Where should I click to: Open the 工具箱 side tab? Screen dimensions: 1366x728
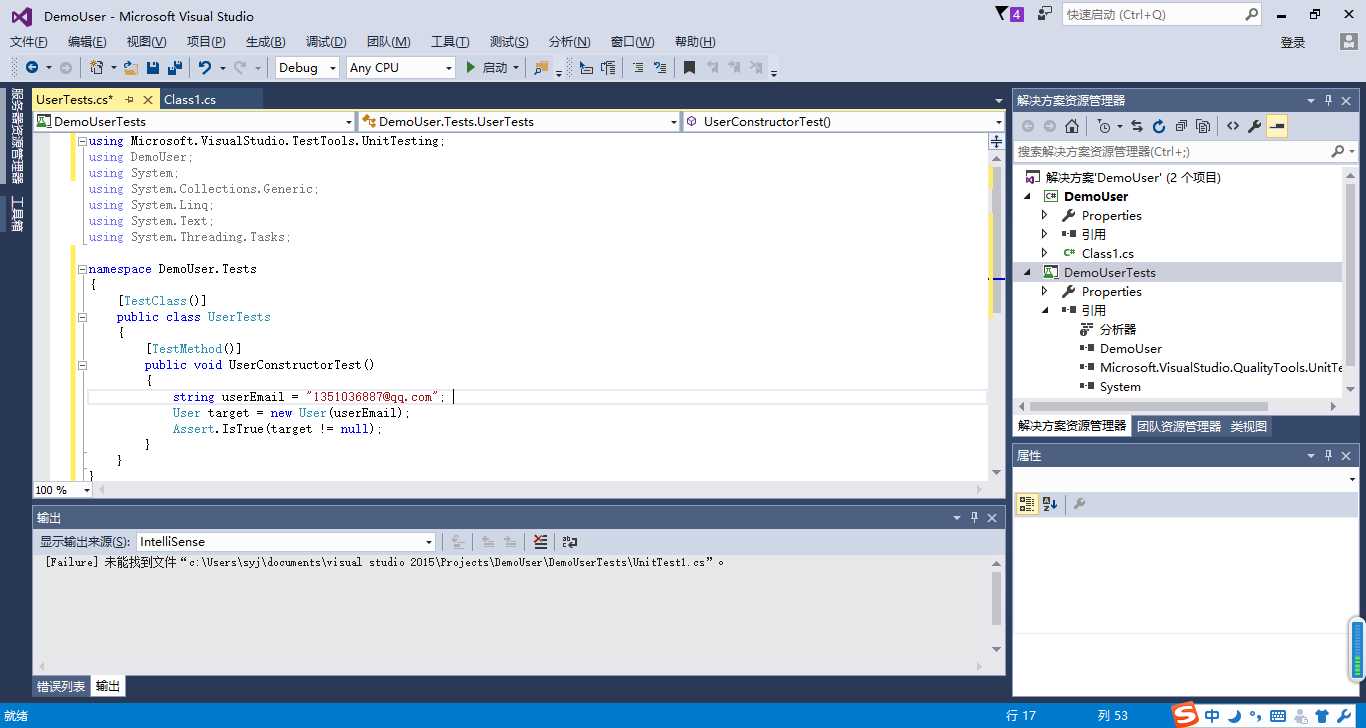16,213
